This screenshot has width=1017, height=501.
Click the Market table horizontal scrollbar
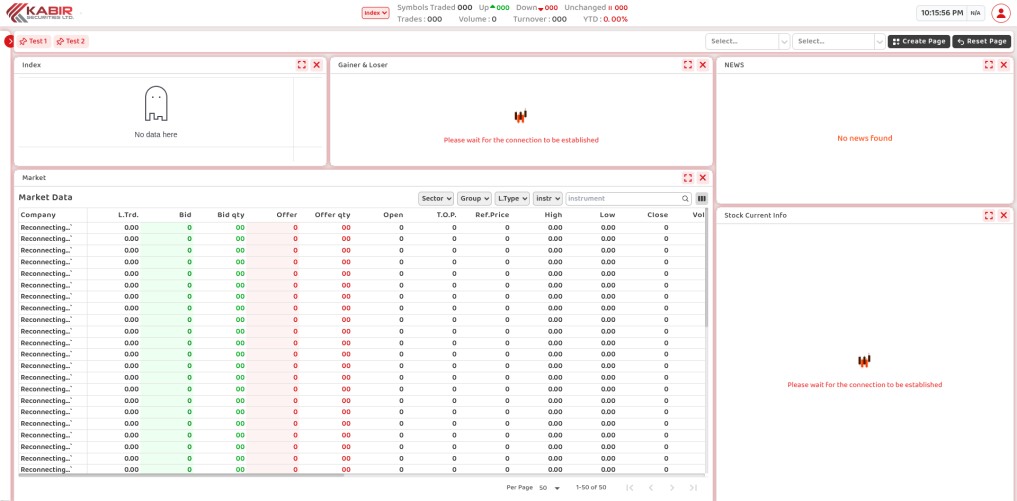pyautogui.click(x=182, y=476)
